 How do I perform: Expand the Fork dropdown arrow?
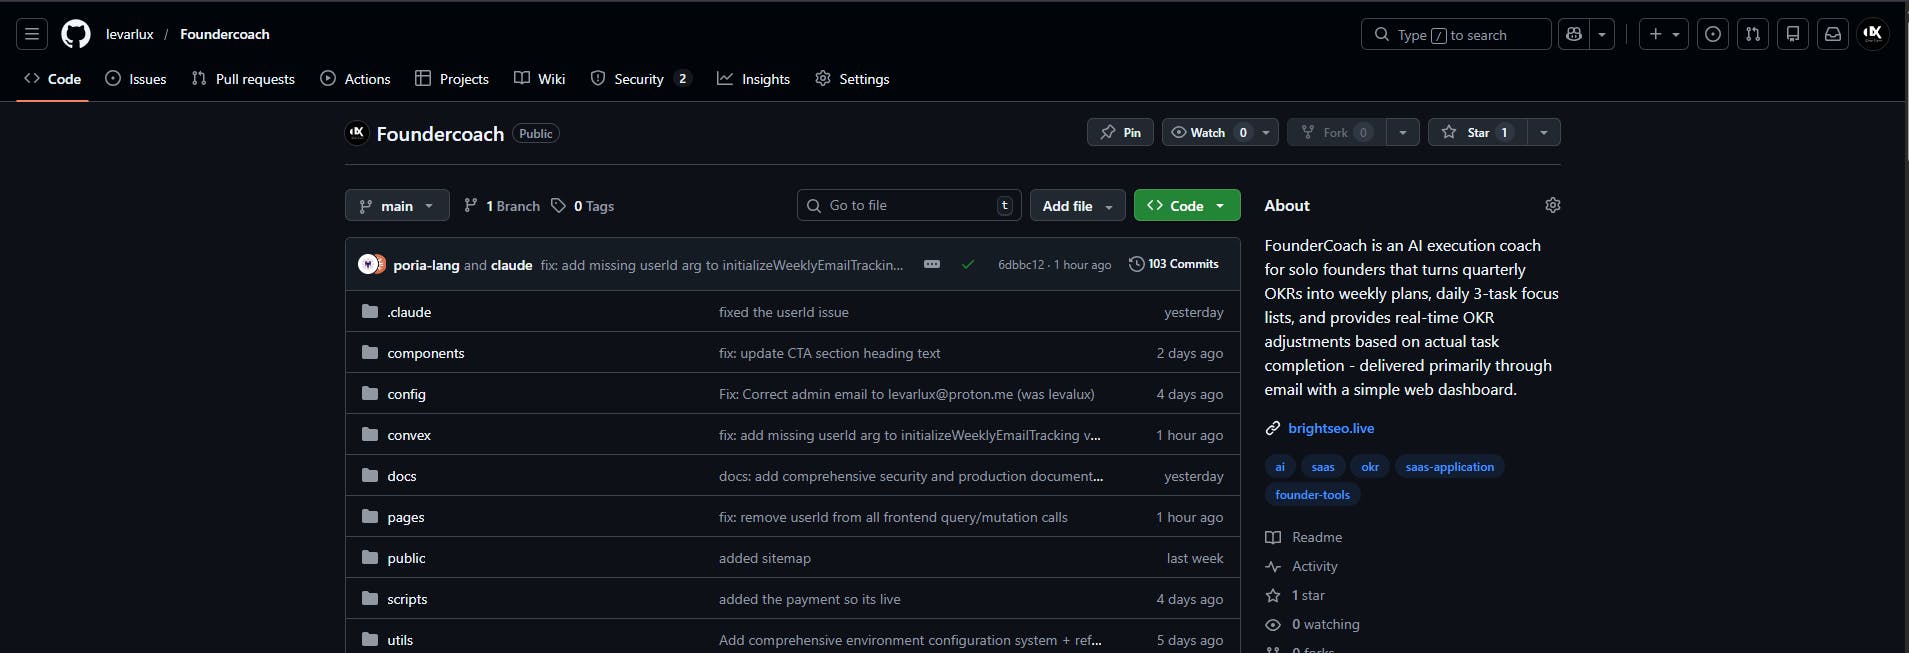1403,132
